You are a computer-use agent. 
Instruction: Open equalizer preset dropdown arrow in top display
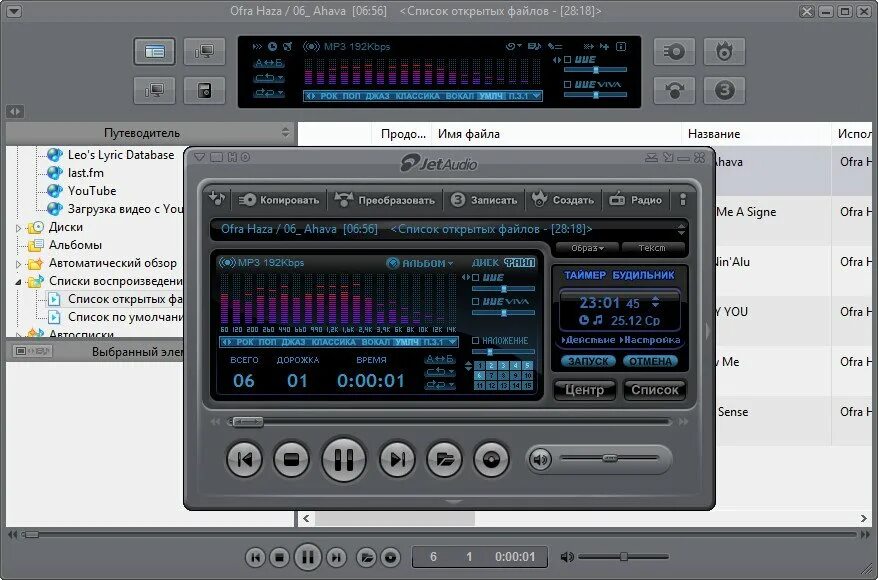[536, 96]
